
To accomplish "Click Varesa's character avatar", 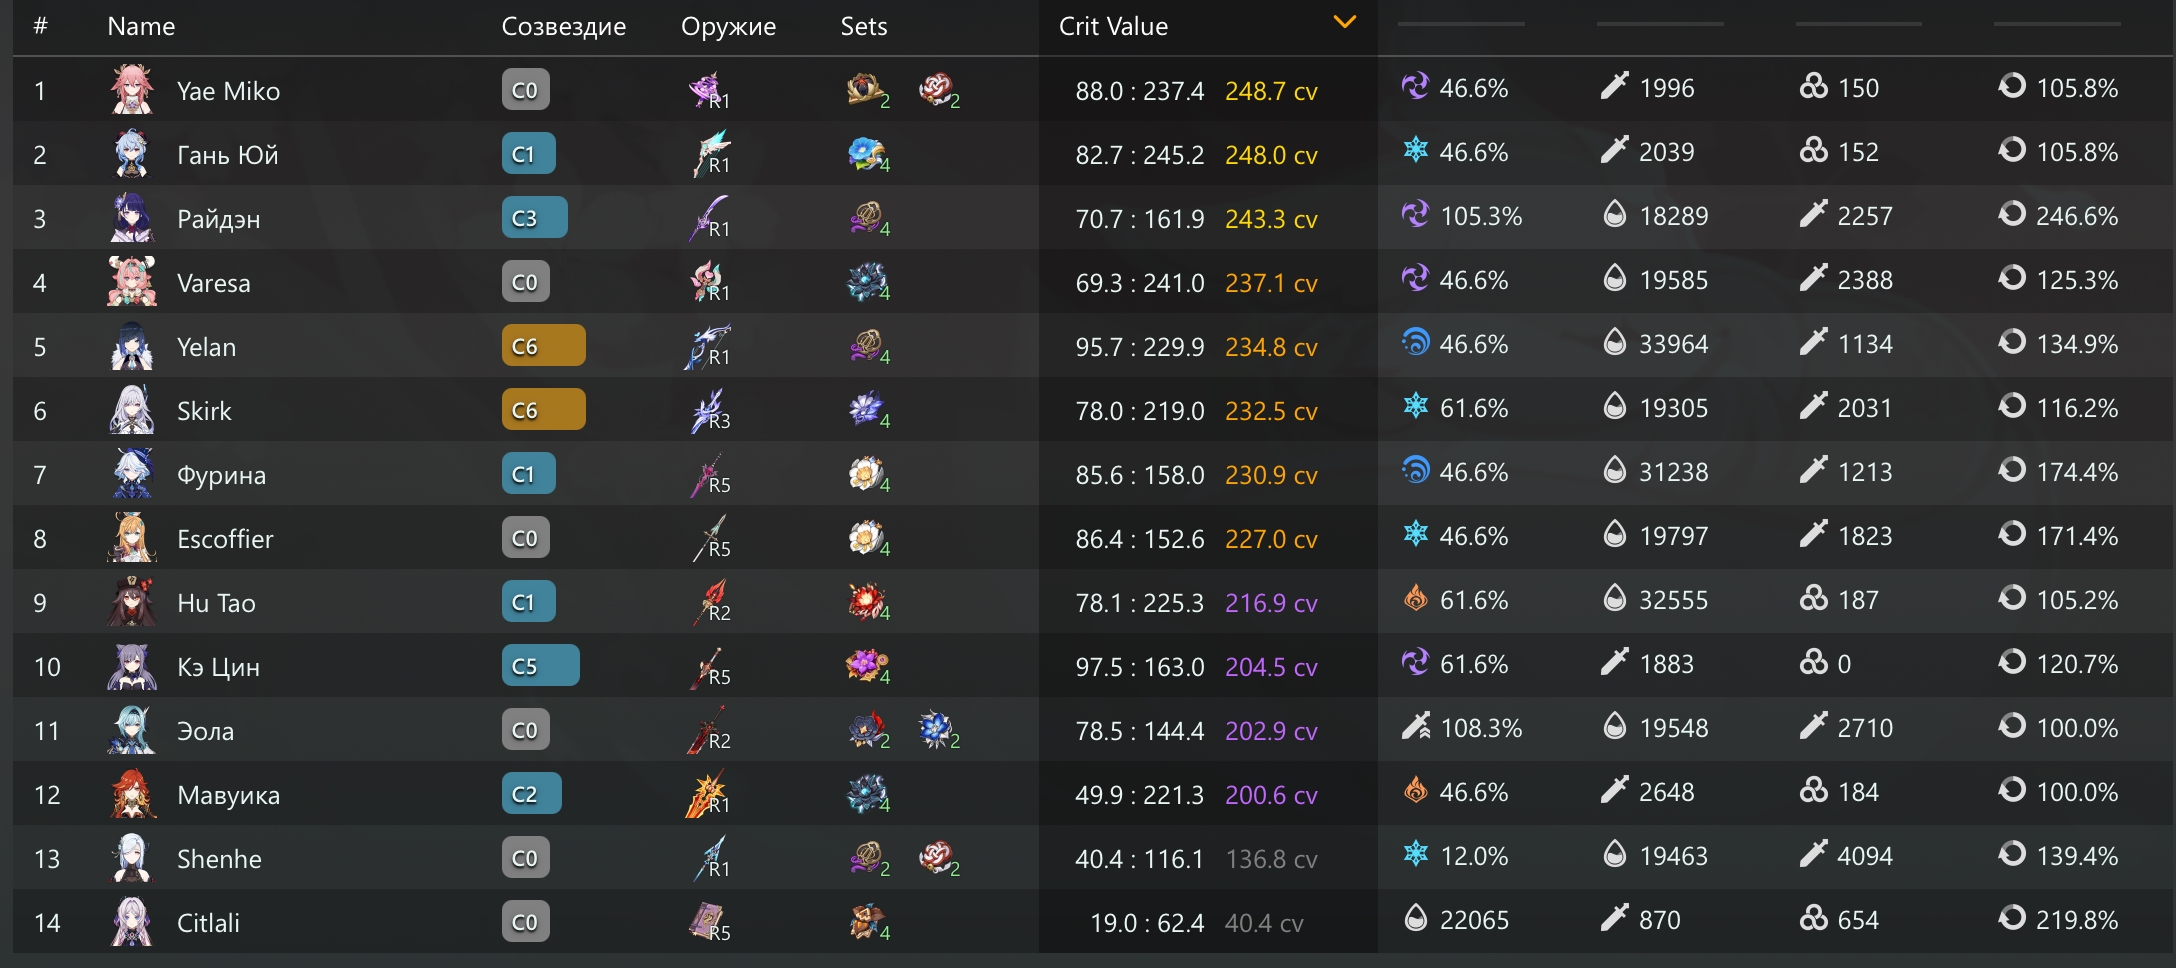I will (131, 282).
